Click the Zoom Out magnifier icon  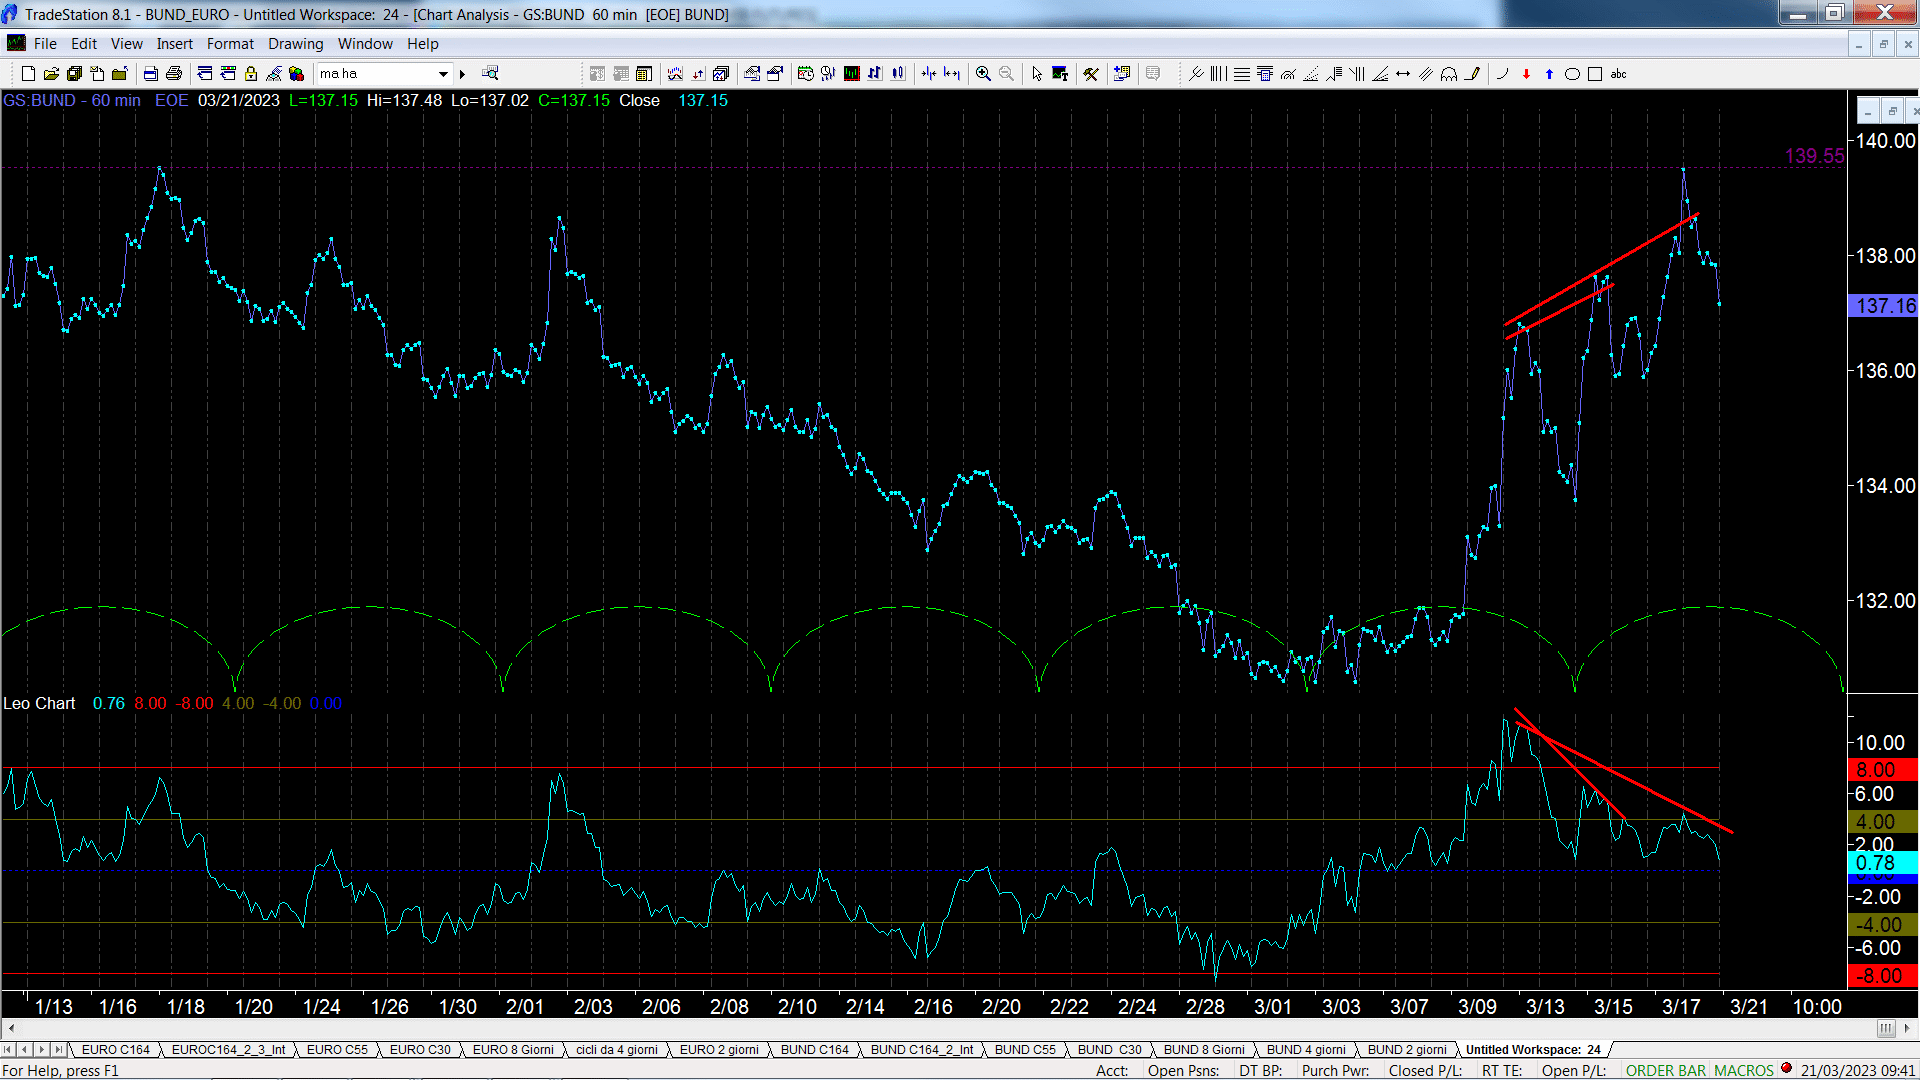[1007, 74]
